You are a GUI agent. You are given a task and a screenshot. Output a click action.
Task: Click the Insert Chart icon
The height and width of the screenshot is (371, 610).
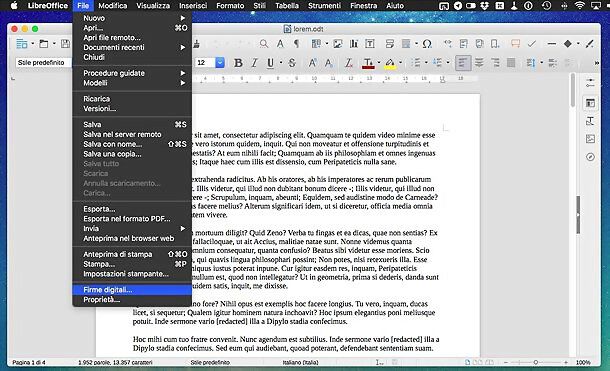pos(354,44)
